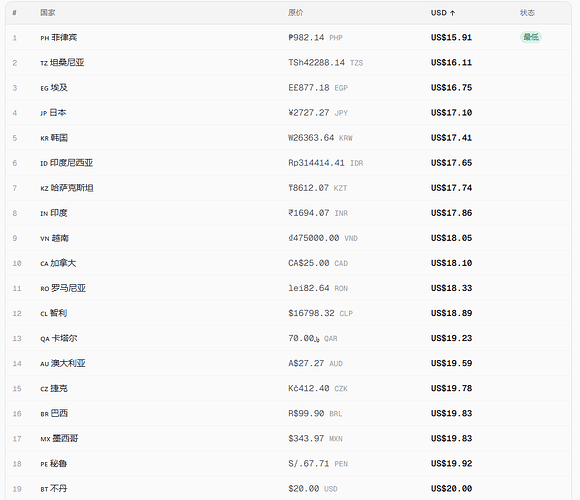580x500 pixels.
Task: Select the CL 智利 country cell
Action: (x=54, y=314)
